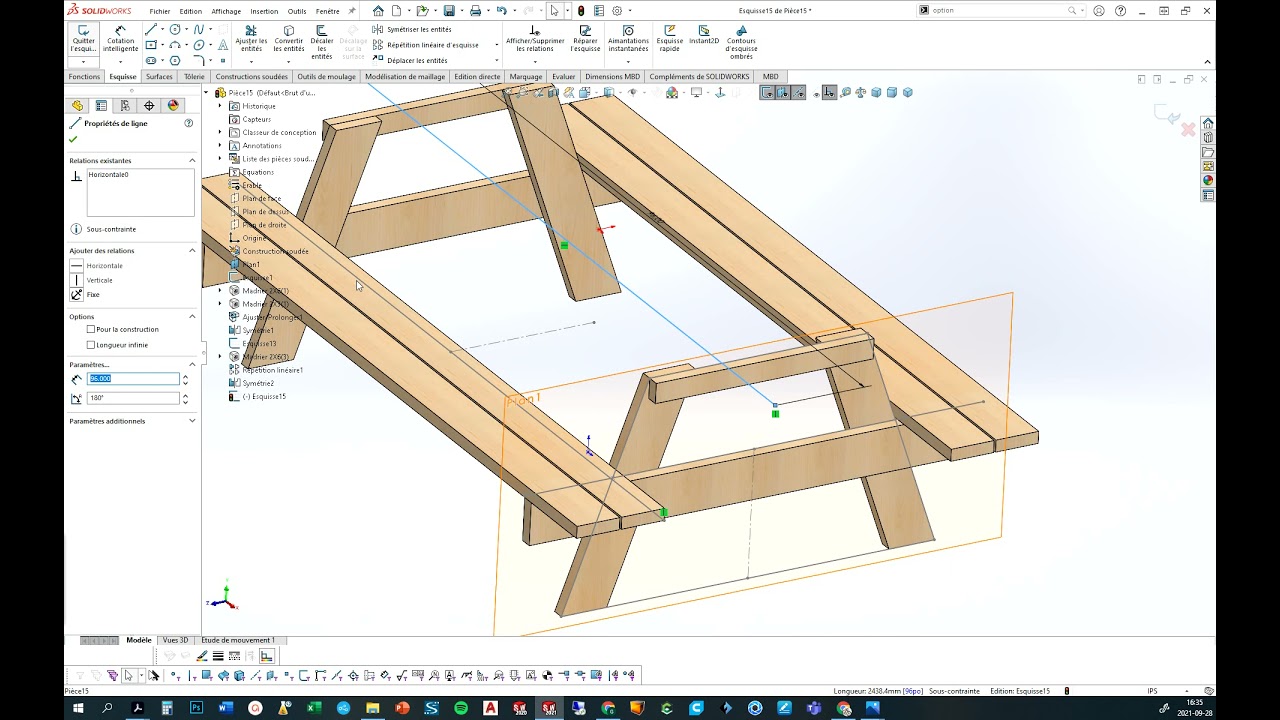Open the Outils menu
This screenshot has height=720, width=1280.
(x=297, y=11)
